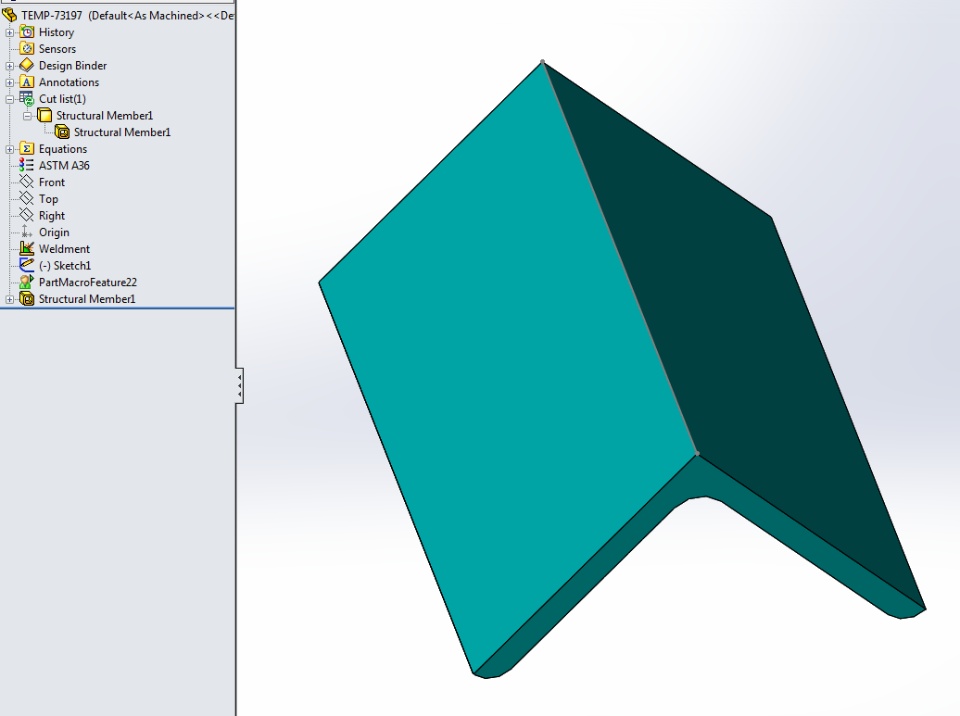
Task: Select the Equations label
Action: 63,149
